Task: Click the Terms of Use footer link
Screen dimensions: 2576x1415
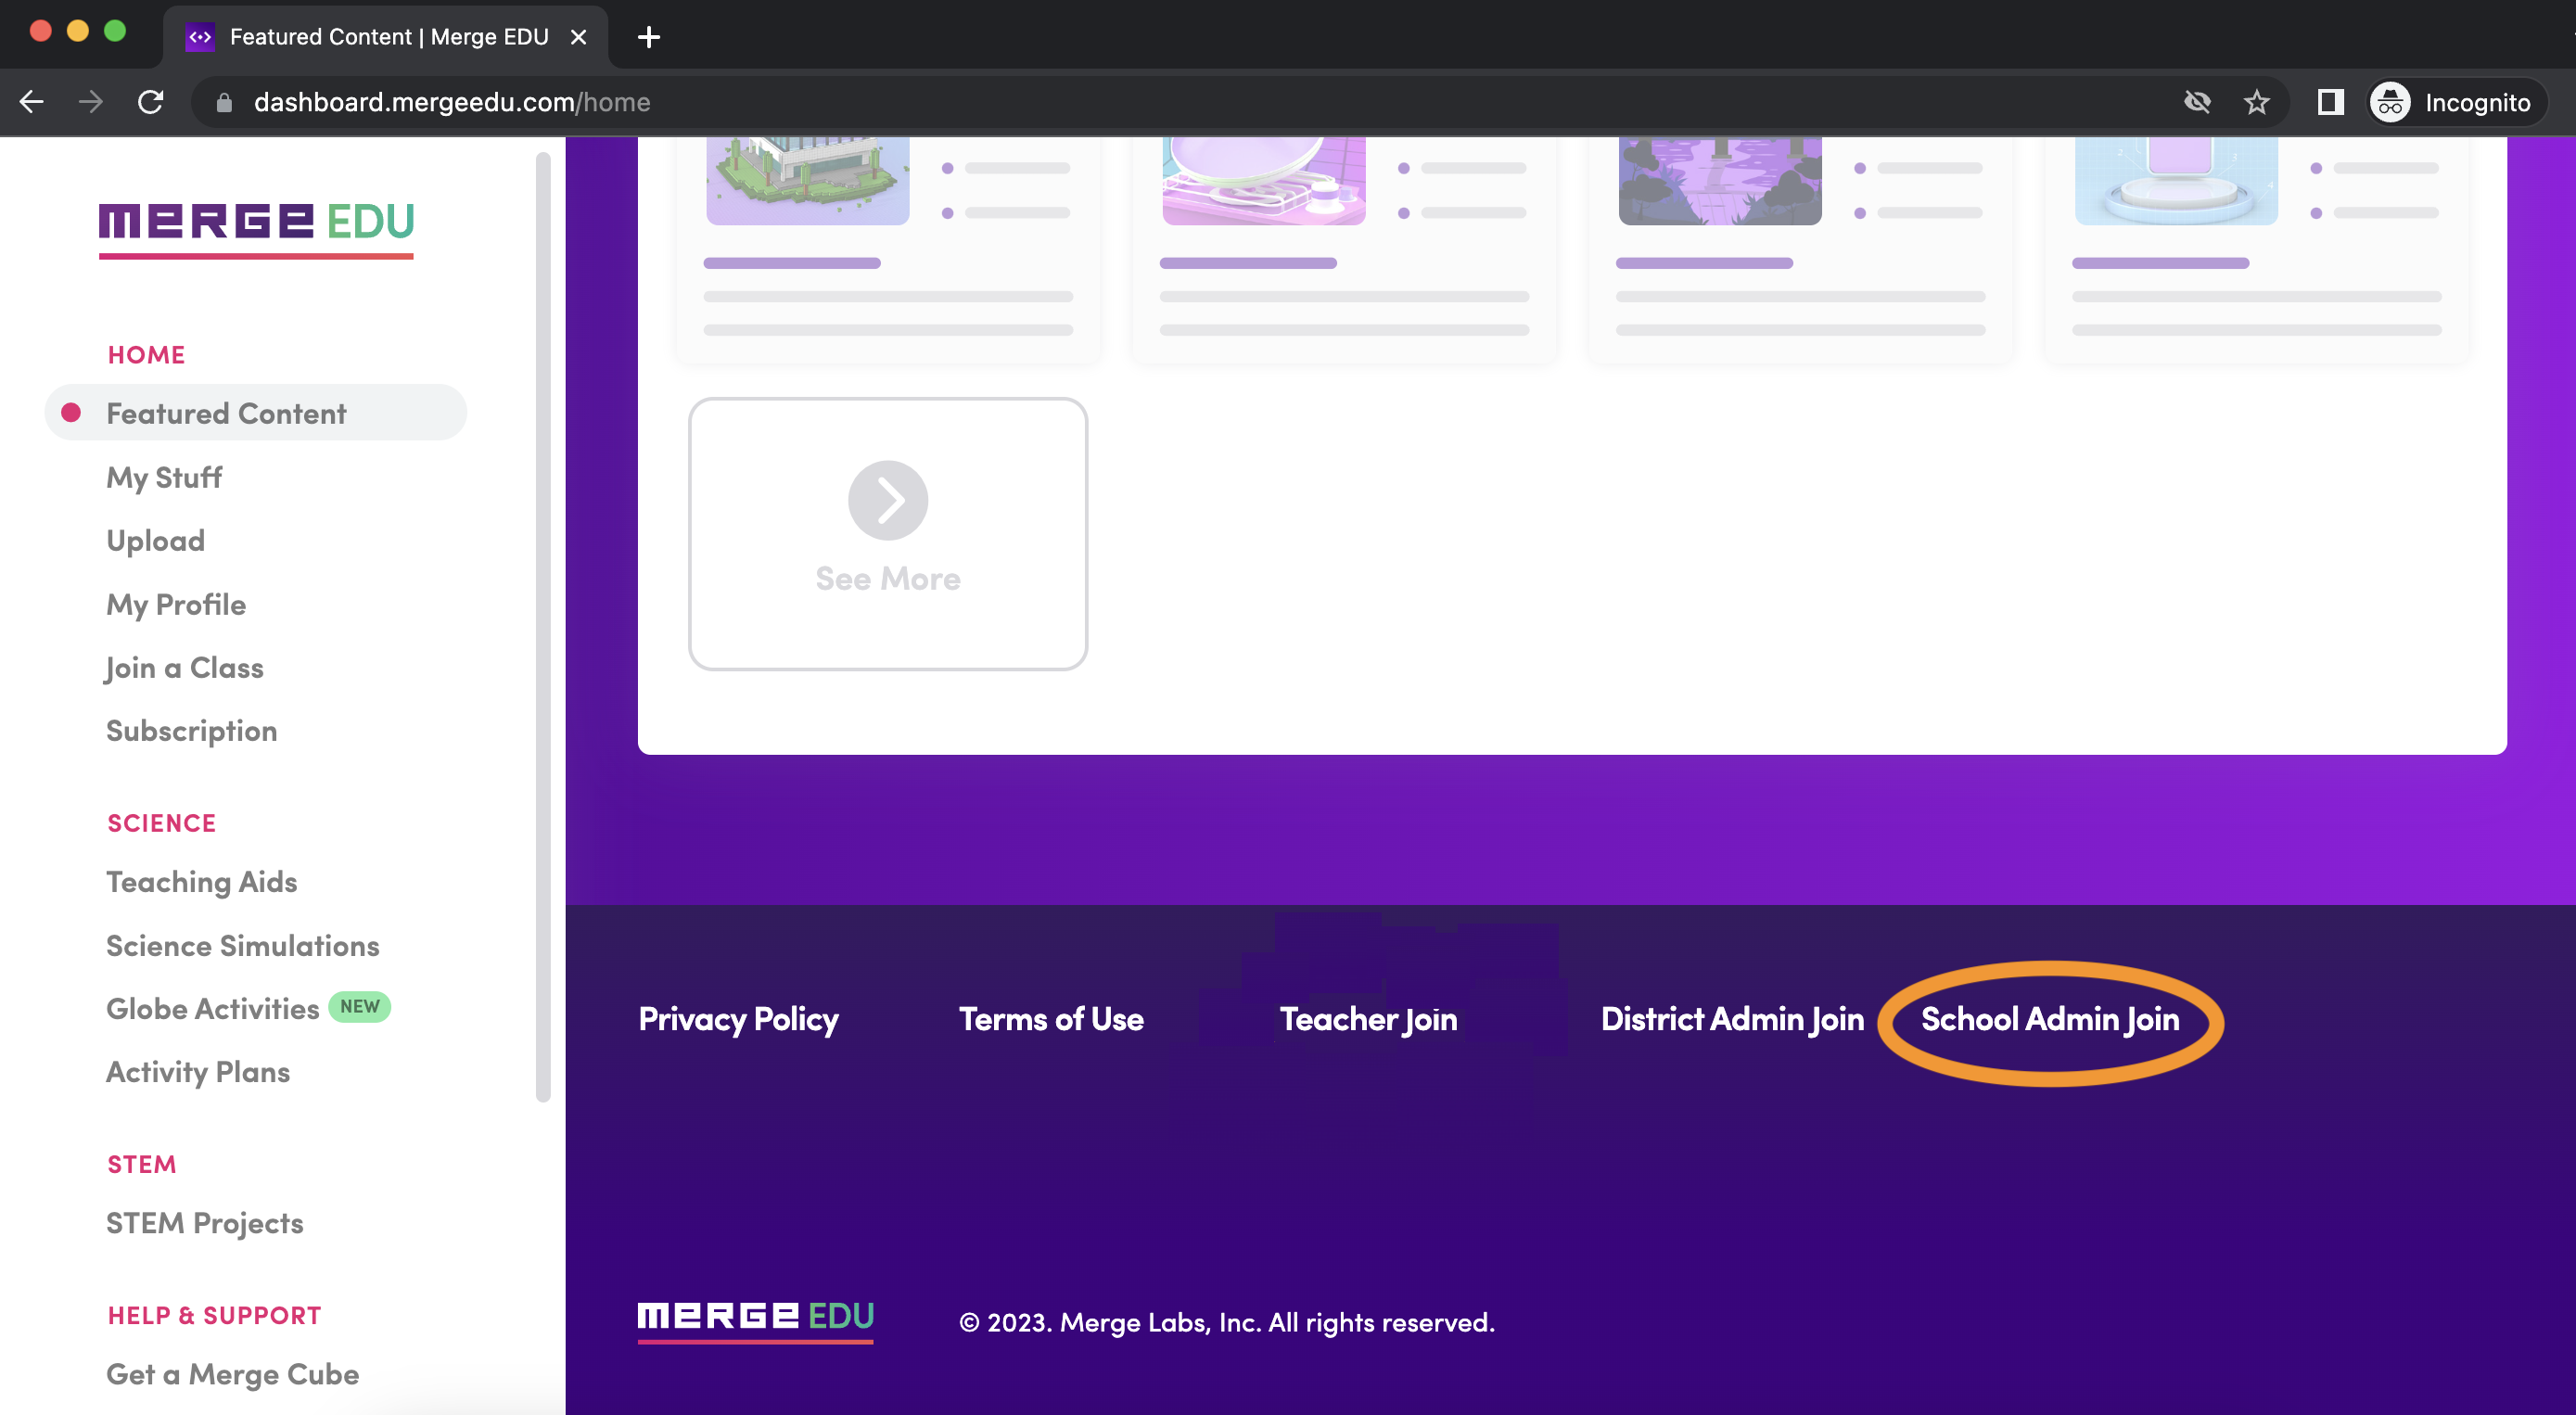Action: tap(1051, 1019)
